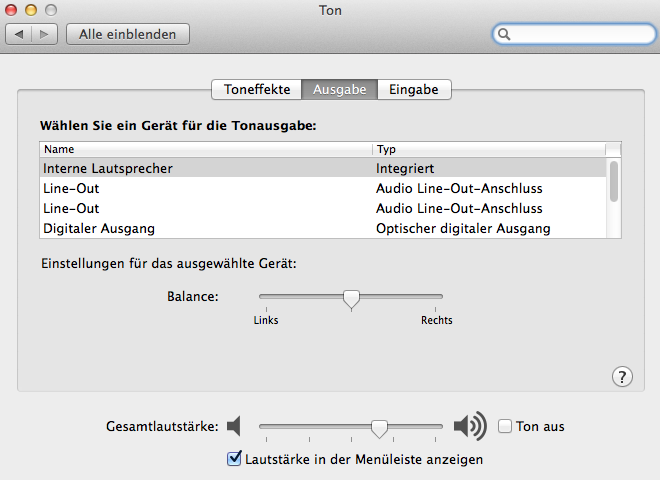Enable the Ton aus mute checkbox
The image size is (660, 480).
505,426
